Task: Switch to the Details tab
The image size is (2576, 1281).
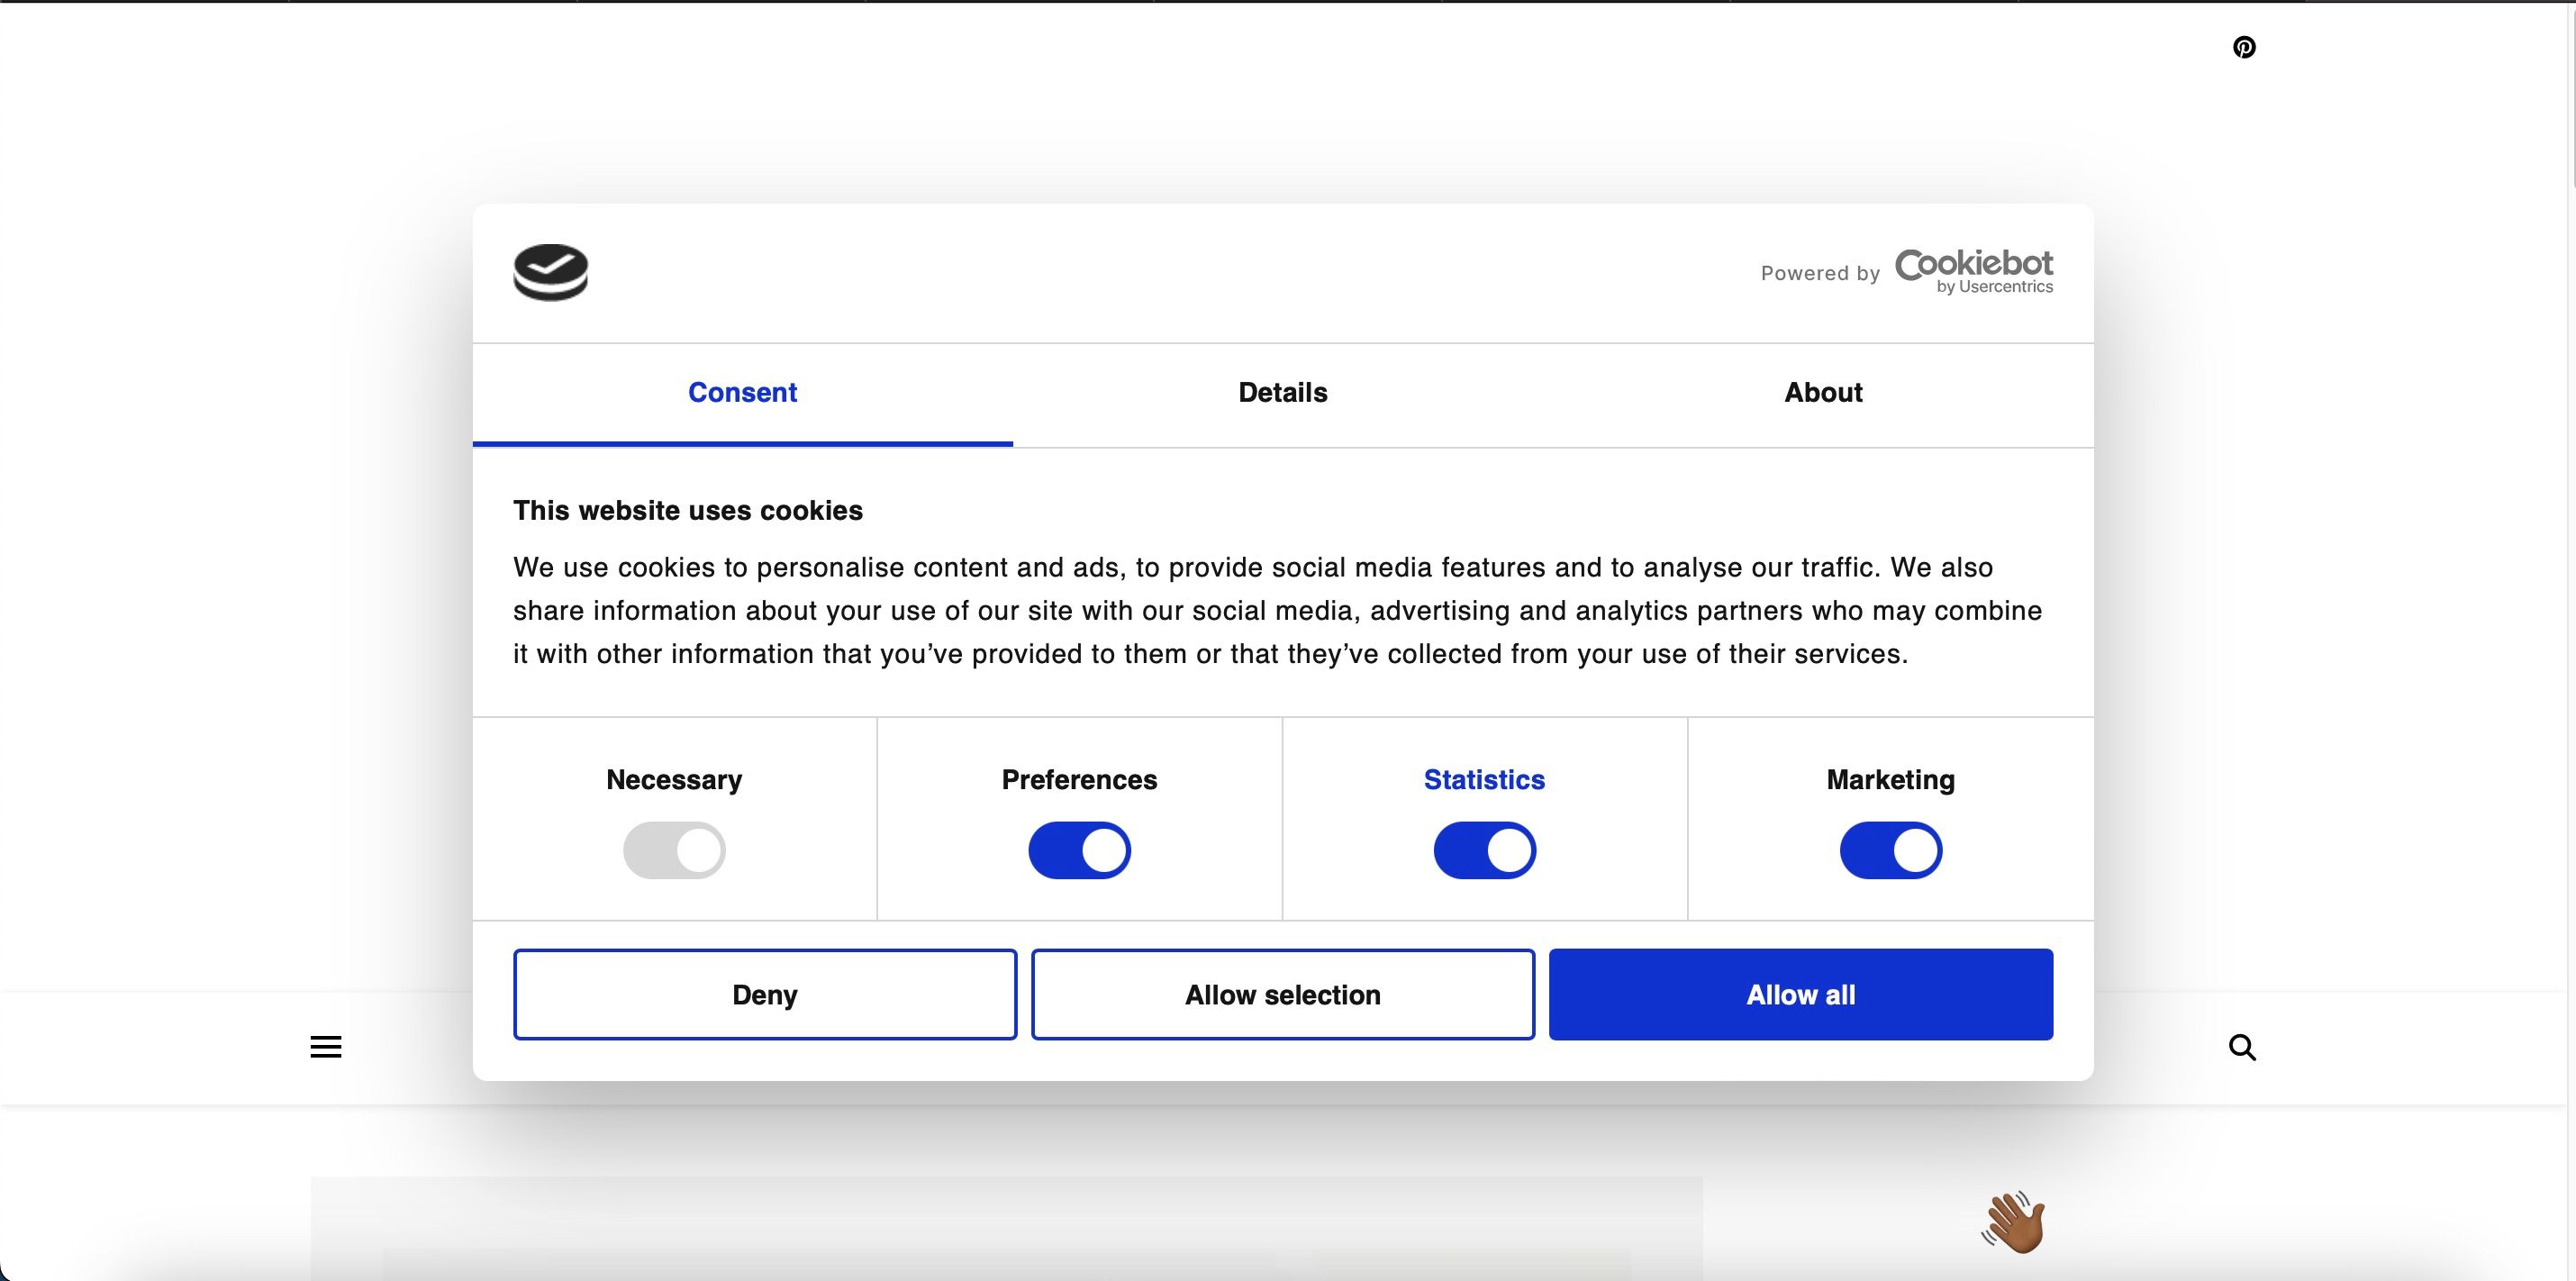Action: coord(1282,393)
